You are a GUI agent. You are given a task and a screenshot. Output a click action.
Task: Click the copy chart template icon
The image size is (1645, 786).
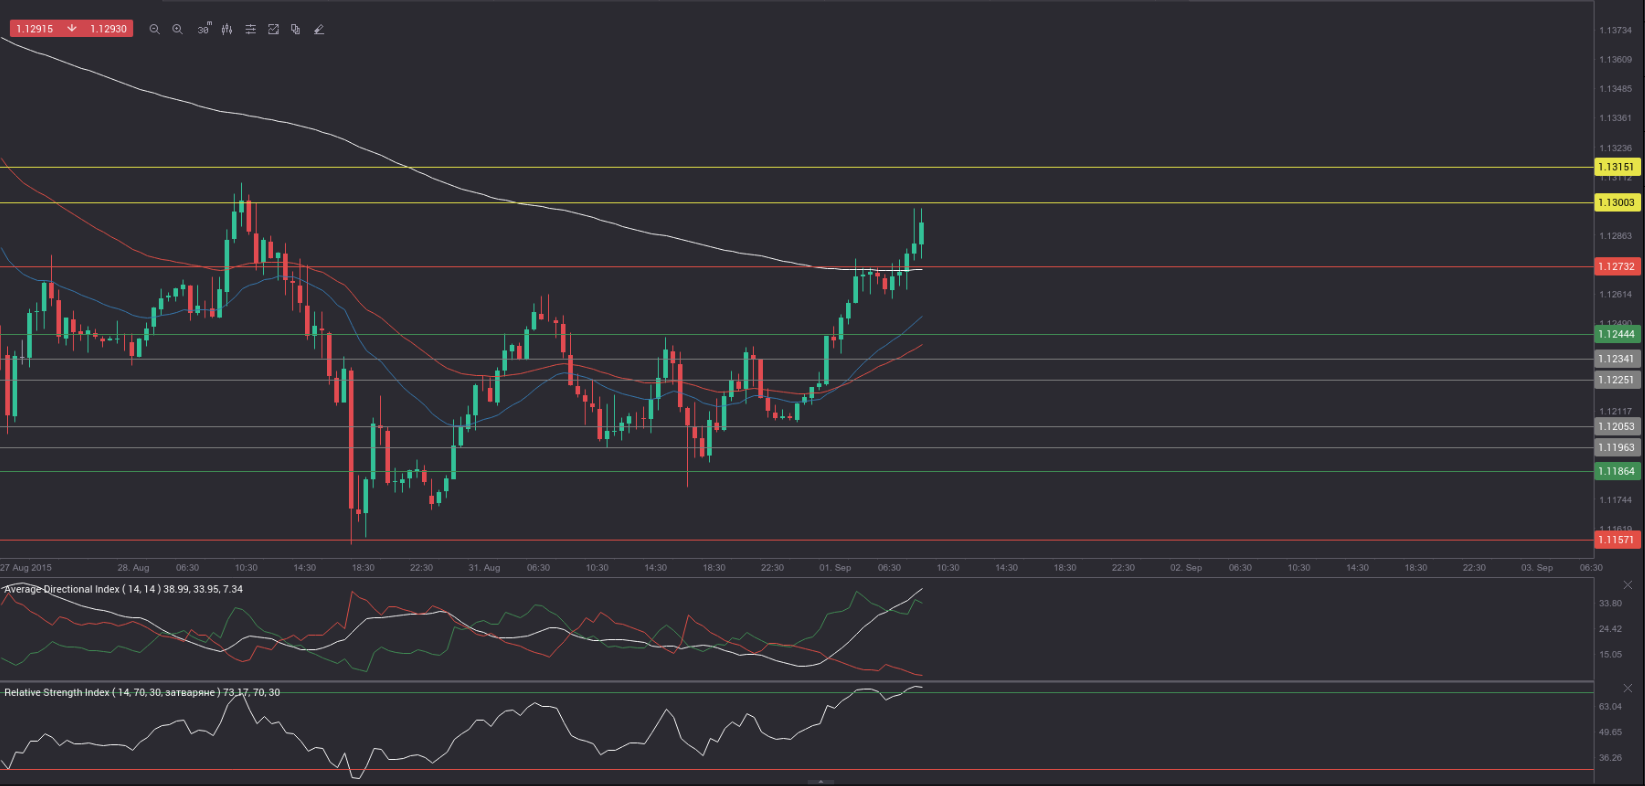pyautogui.click(x=295, y=29)
